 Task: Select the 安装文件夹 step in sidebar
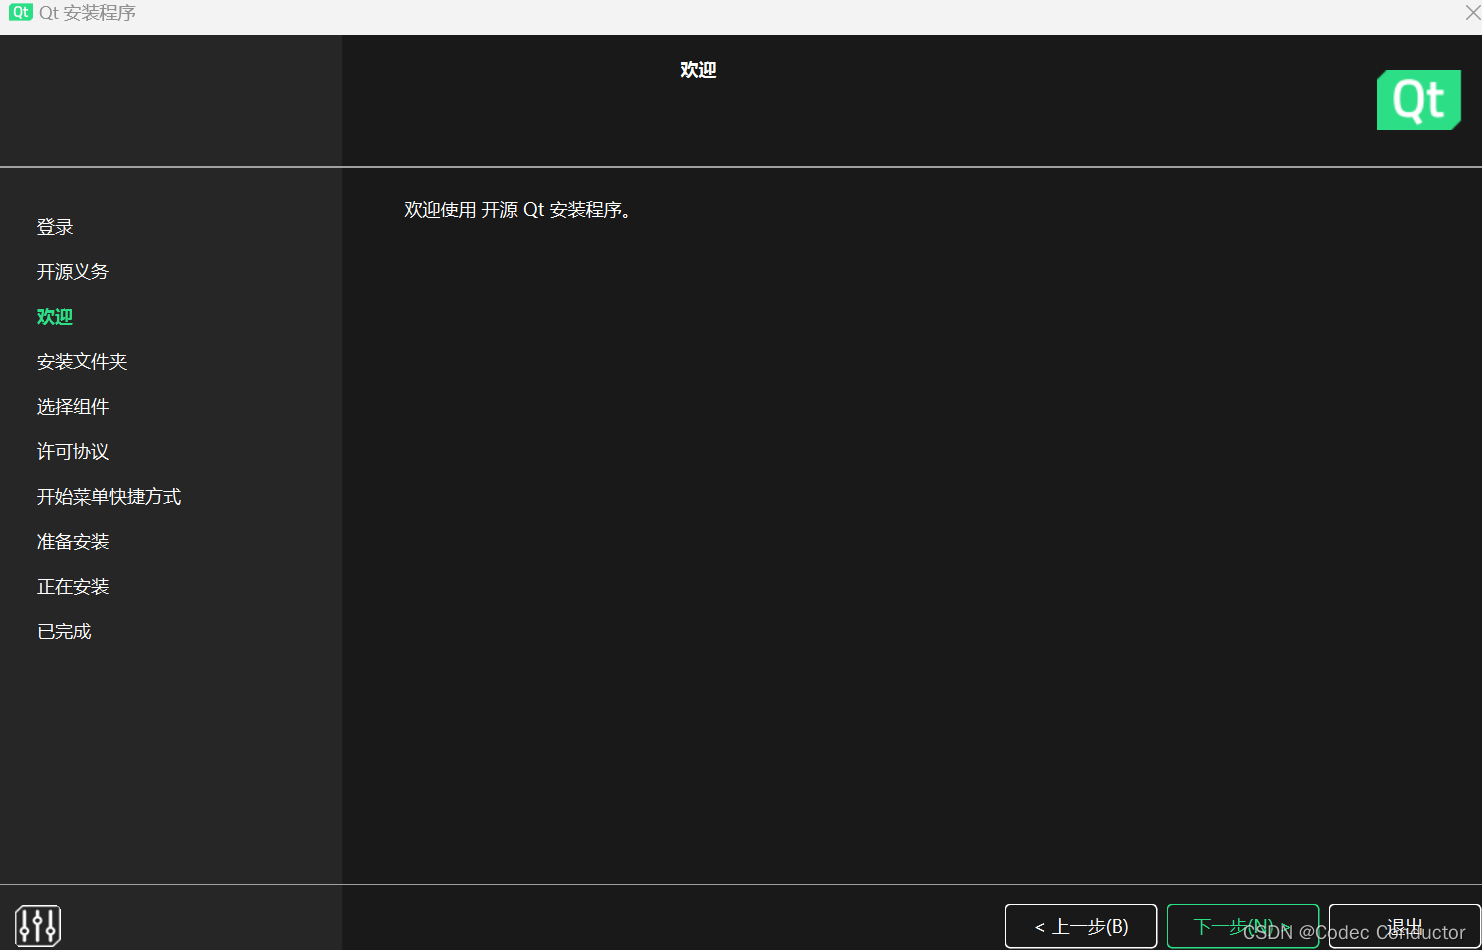[82, 362]
